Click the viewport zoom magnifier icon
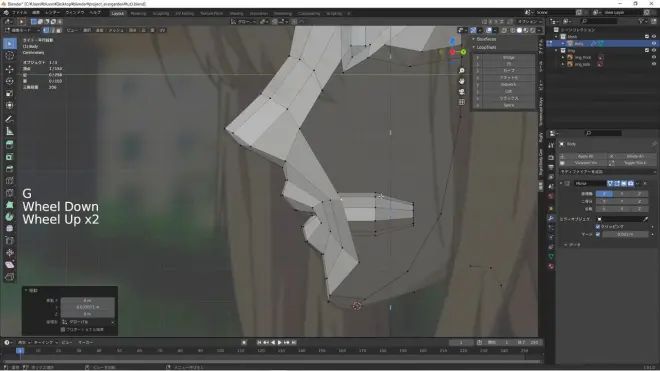The image size is (660, 371). [x=462, y=71]
